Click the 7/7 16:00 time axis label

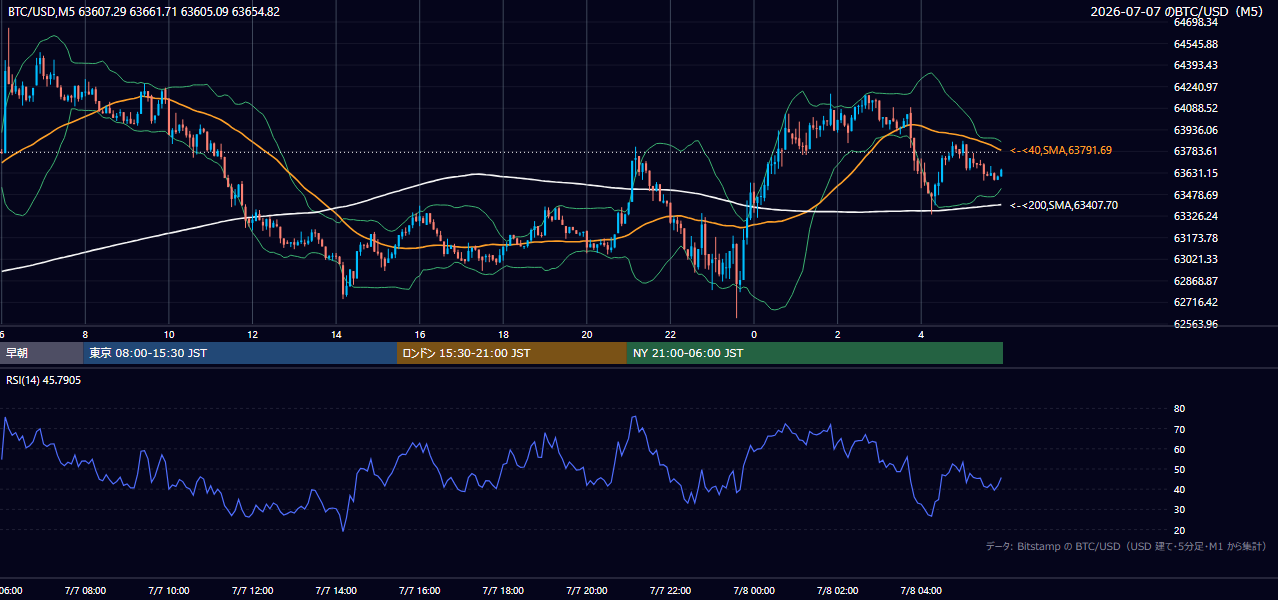pyautogui.click(x=420, y=591)
